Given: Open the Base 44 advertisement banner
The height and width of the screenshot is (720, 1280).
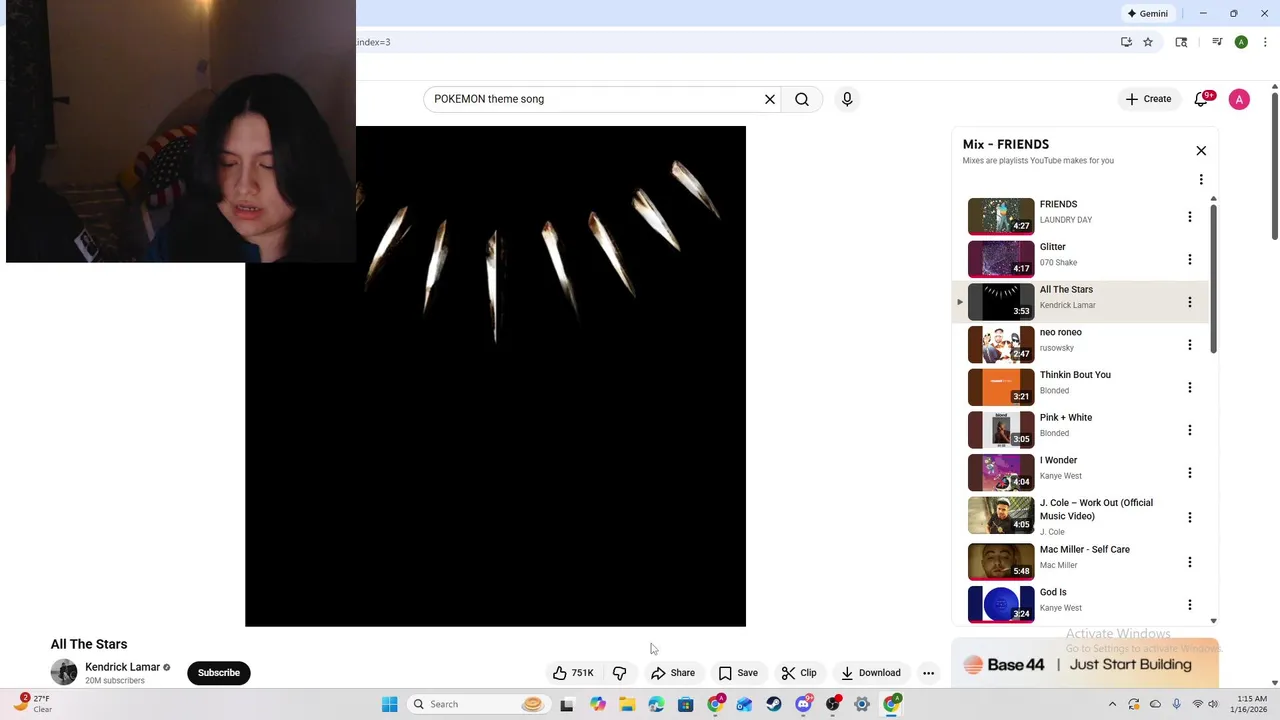Looking at the screenshot, I should [1085, 664].
